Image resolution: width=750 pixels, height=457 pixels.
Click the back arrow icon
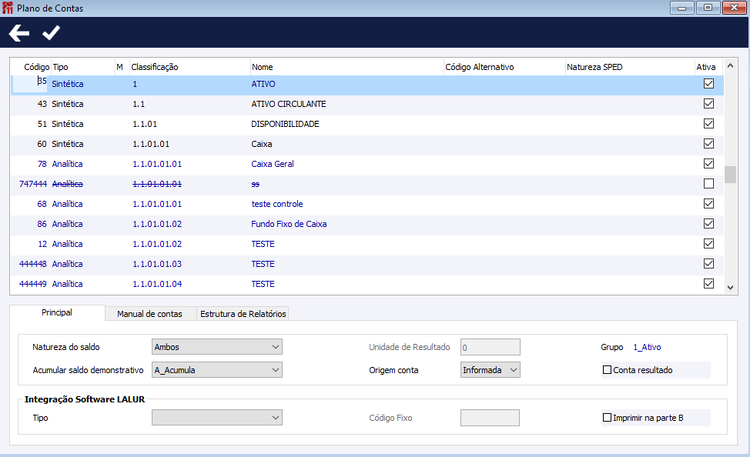click(19, 33)
